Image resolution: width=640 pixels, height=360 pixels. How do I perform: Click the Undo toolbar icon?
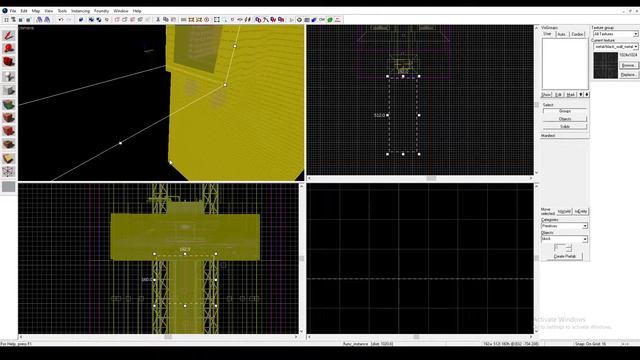coord(61,20)
